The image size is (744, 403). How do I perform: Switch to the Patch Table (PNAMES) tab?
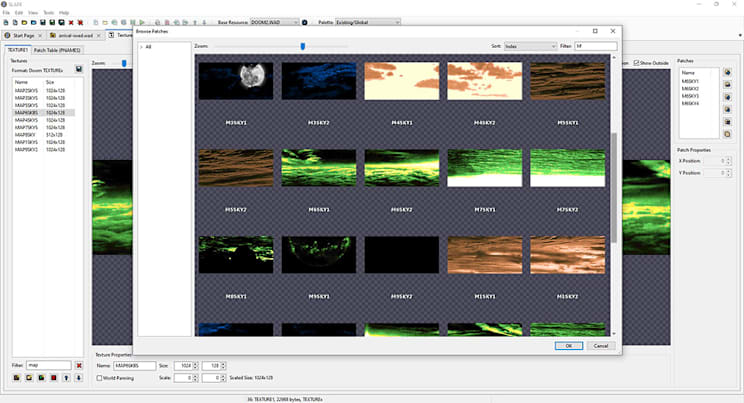pyautogui.click(x=57, y=50)
